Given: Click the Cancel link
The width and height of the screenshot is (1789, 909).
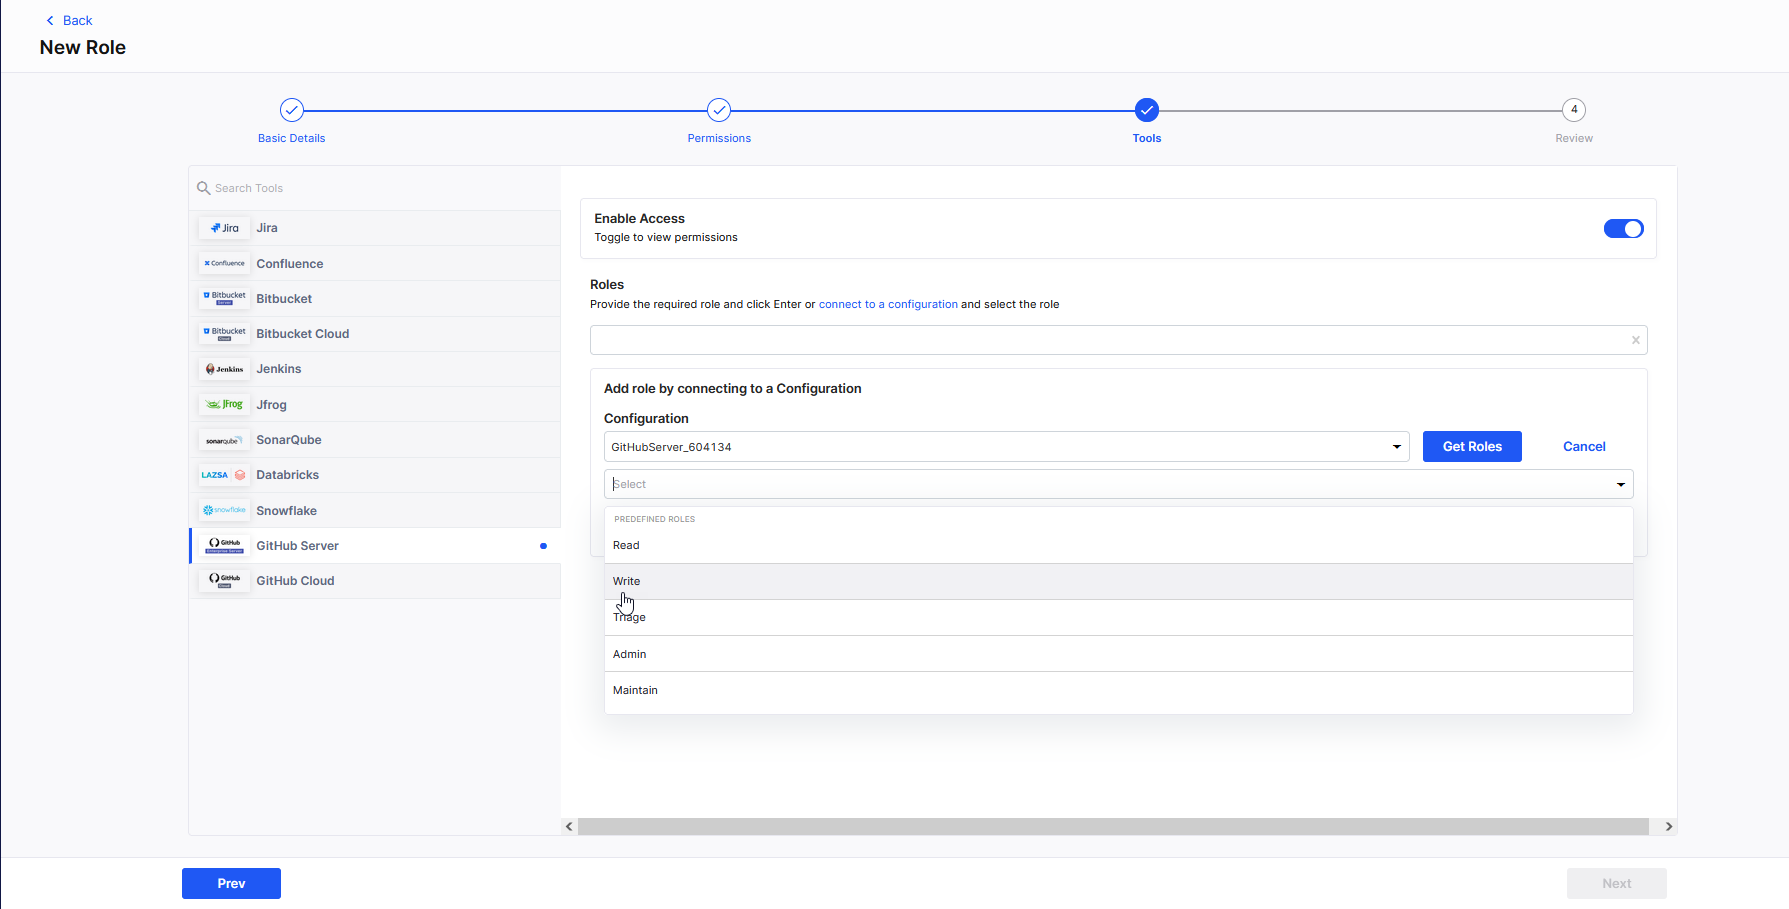Looking at the screenshot, I should coord(1584,447).
